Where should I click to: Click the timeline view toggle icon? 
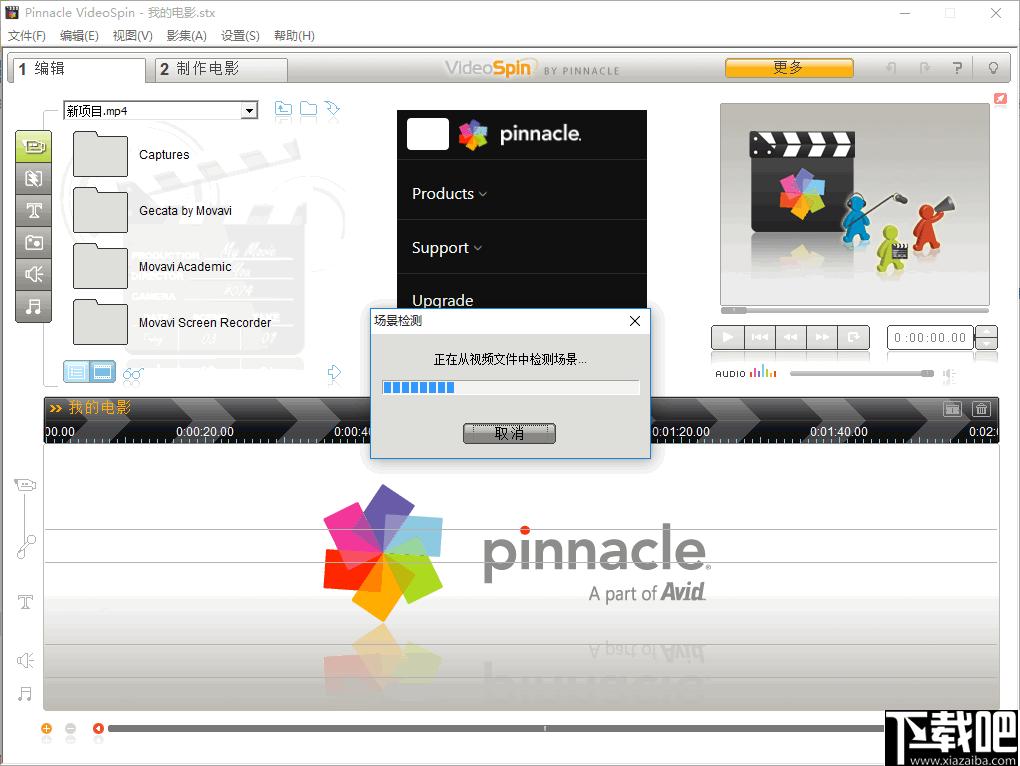pos(952,408)
